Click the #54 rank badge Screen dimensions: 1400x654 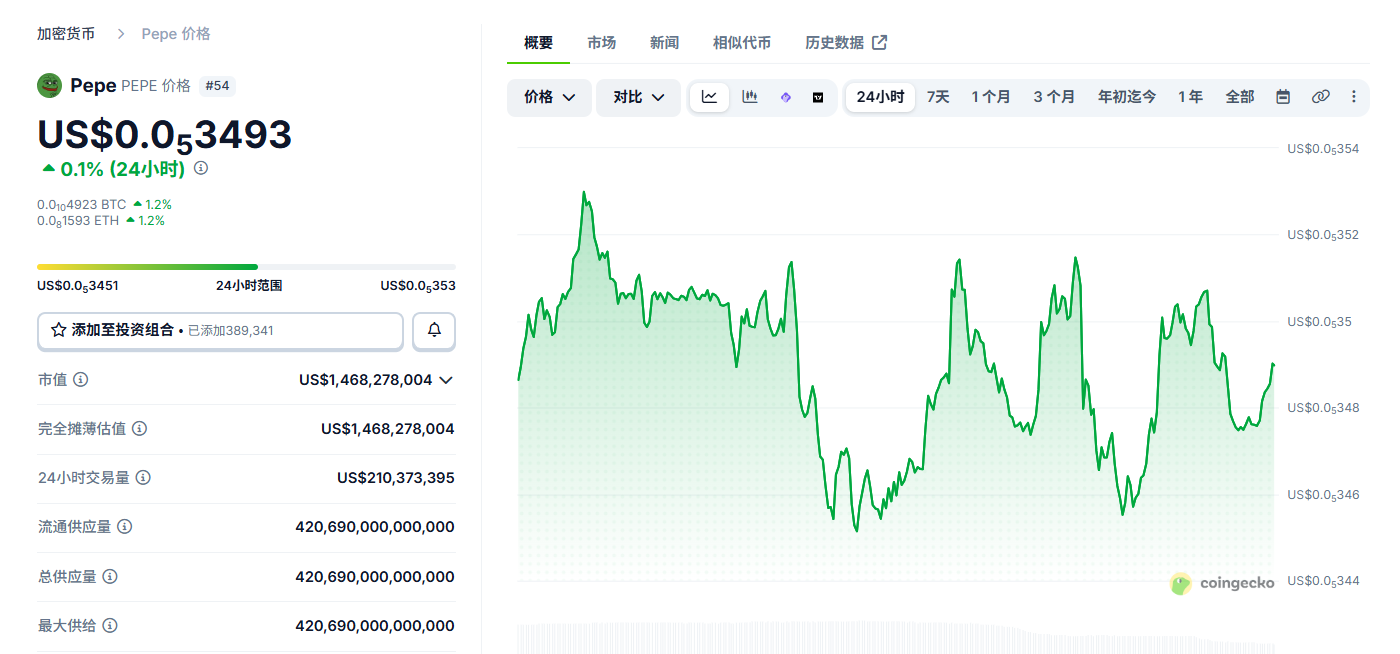[217, 86]
